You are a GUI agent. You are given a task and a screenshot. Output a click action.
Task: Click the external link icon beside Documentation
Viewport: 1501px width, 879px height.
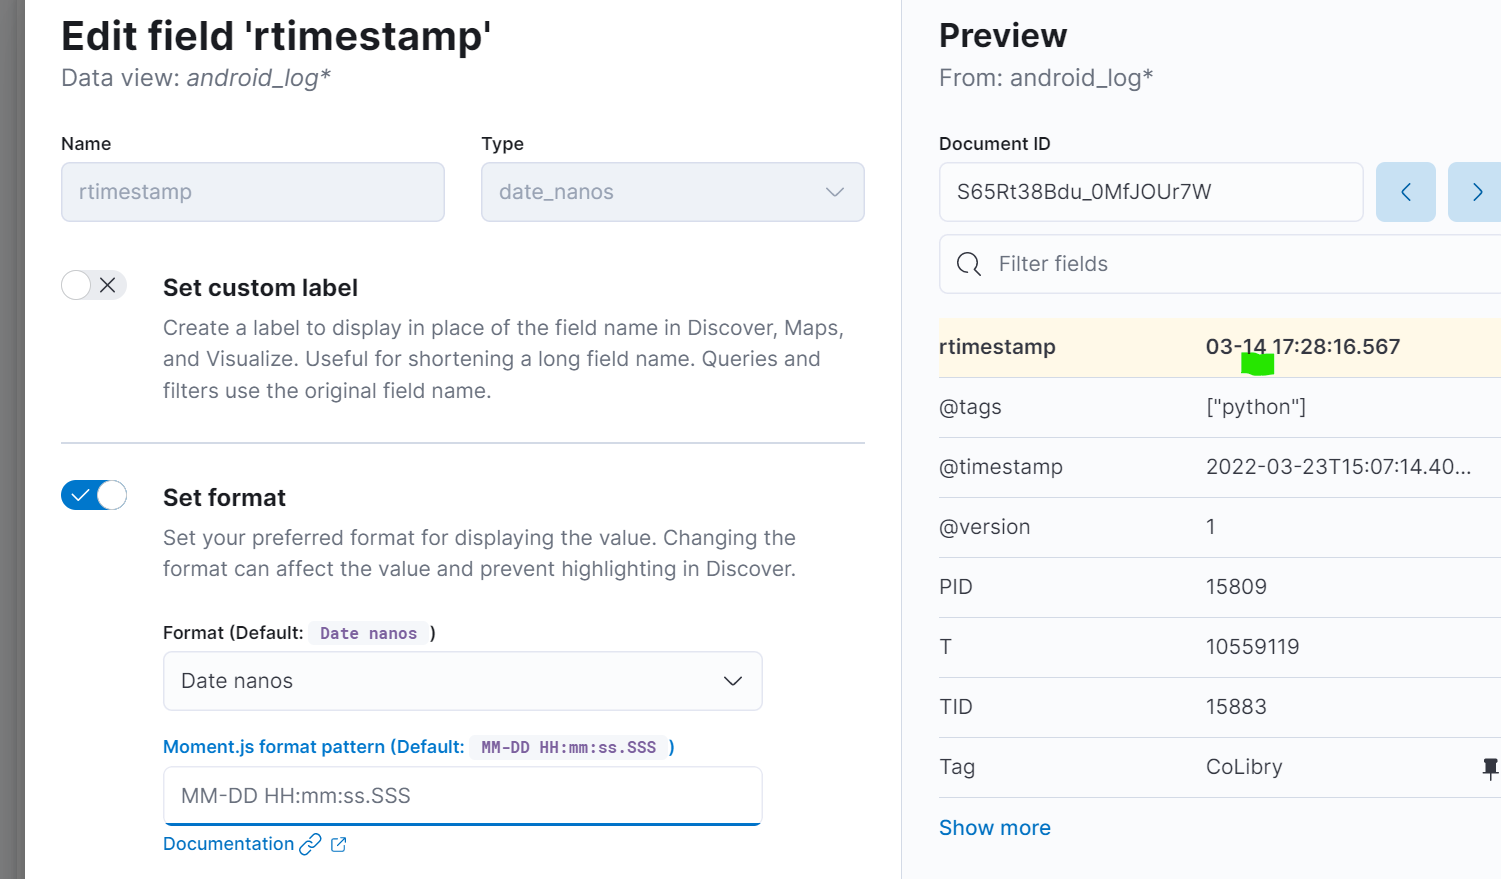[x=339, y=844]
